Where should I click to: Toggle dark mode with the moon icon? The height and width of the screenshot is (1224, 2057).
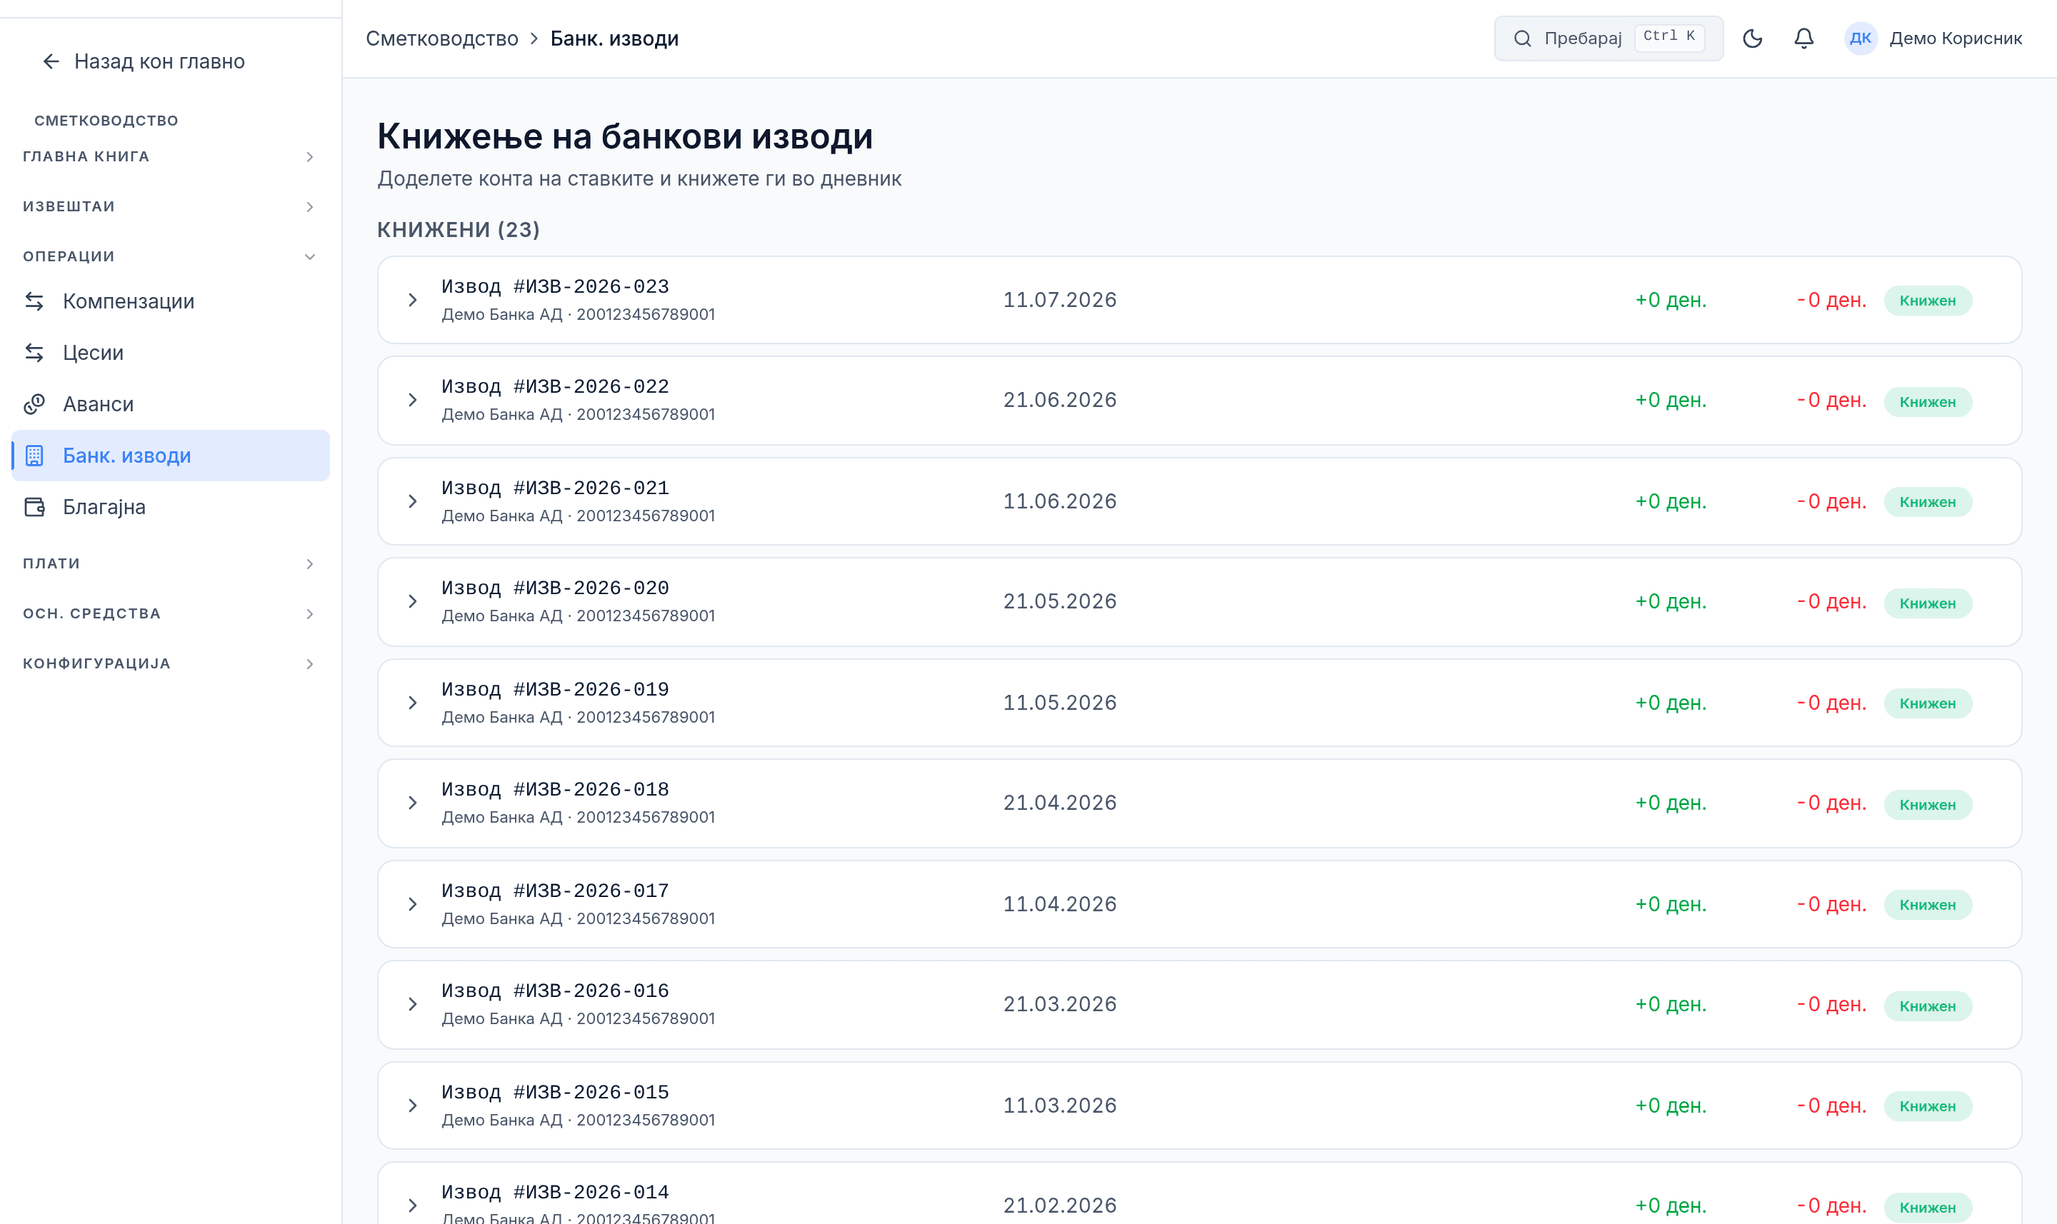click(1752, 39)
